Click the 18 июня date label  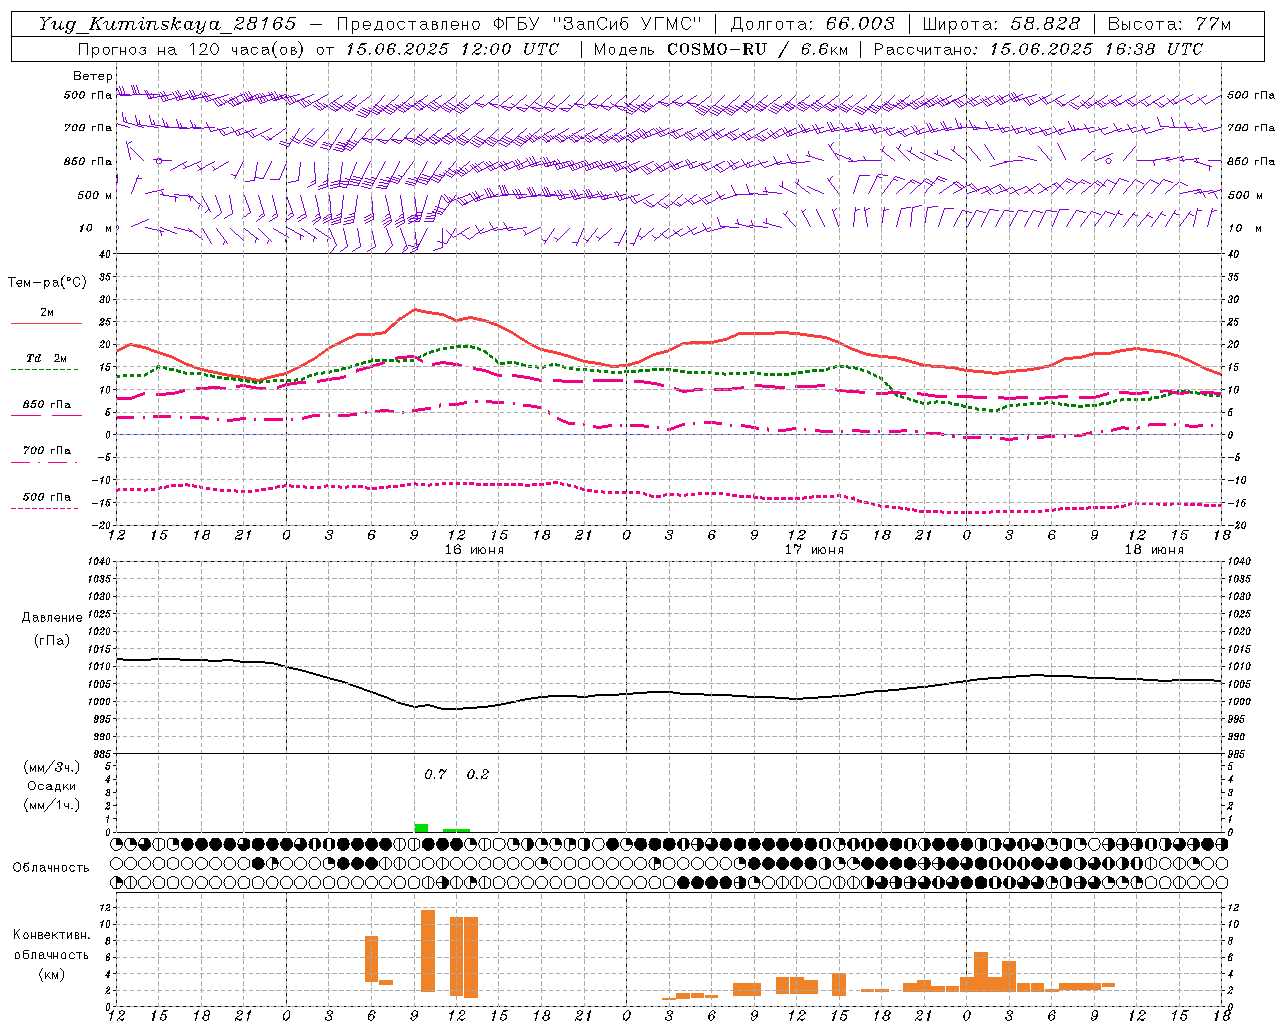1154,550
